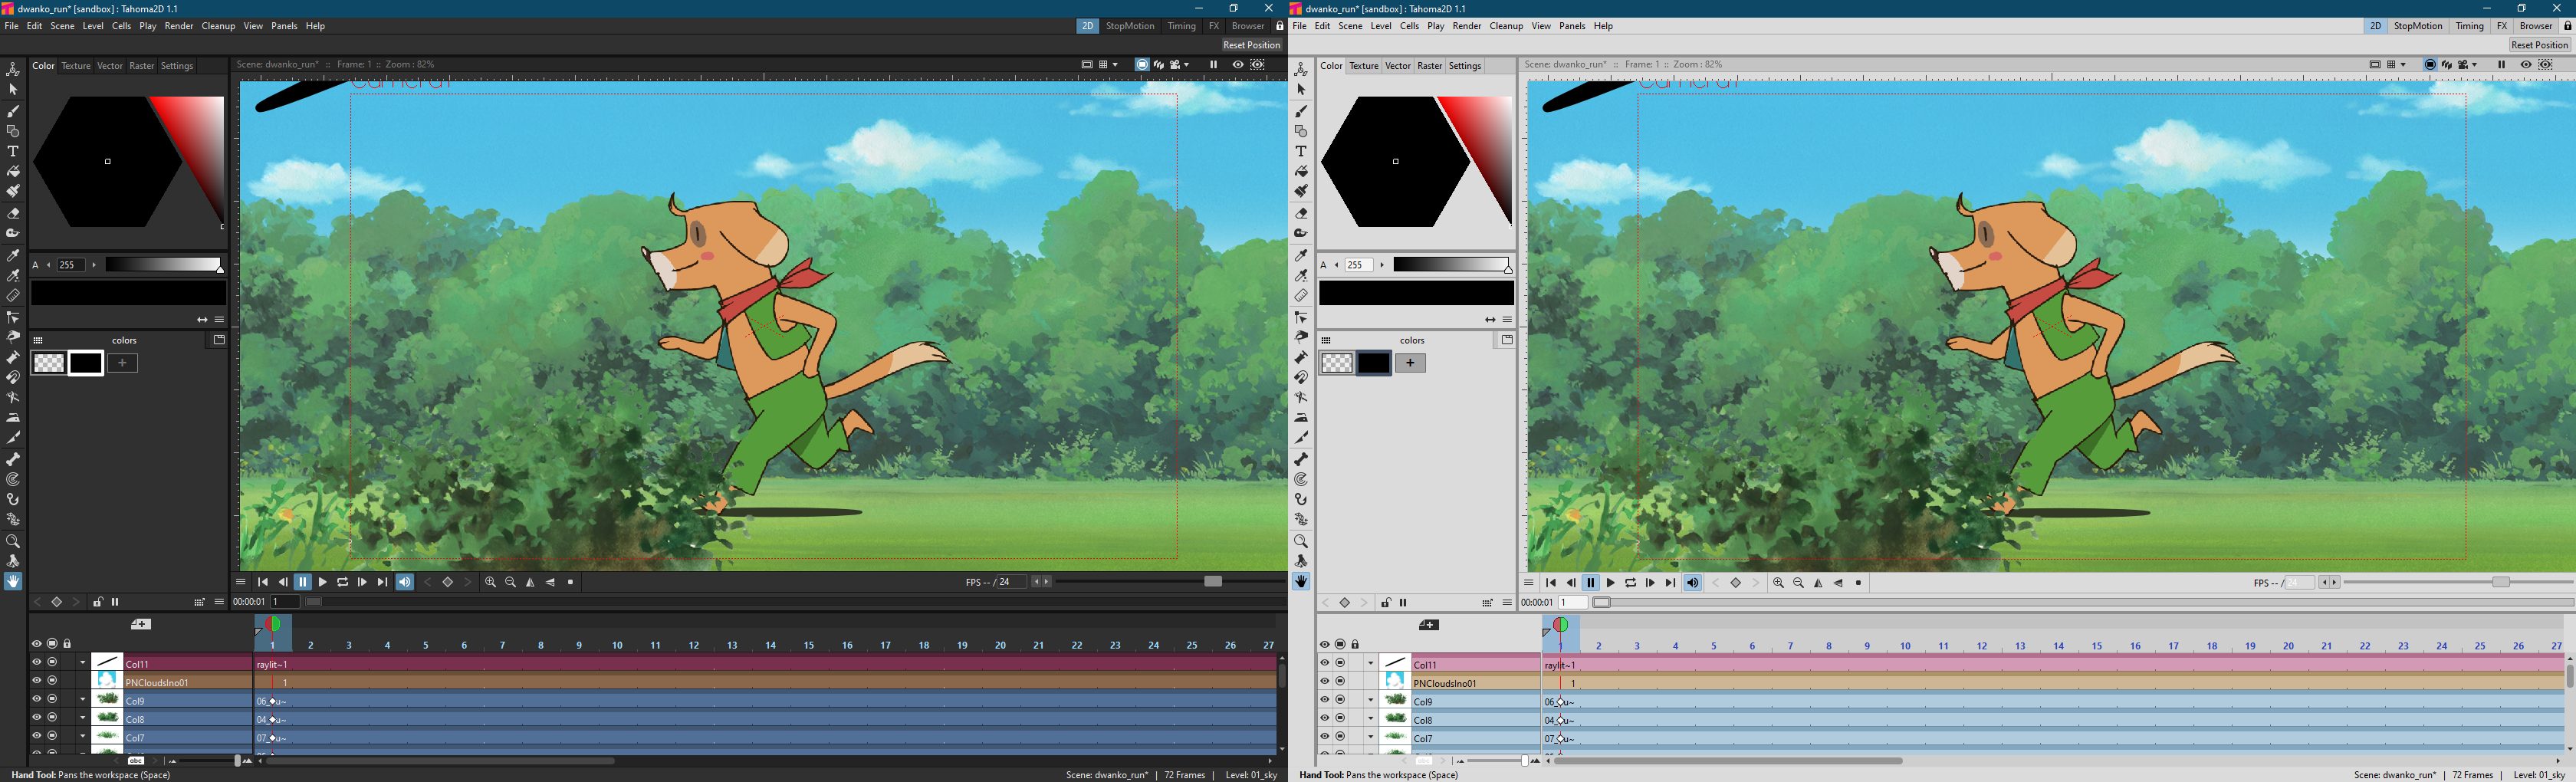
Task: Expand the Col9 column dropdown in the dark-themed timeline
Action: tap(83, 700)
